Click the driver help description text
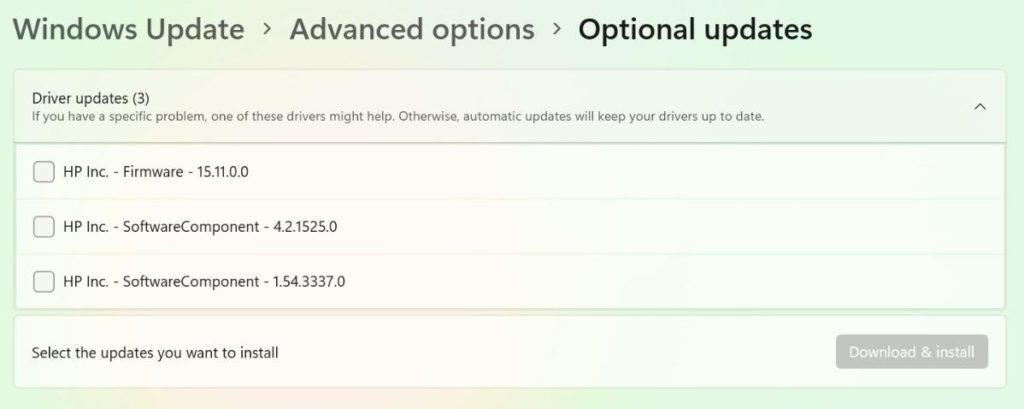Screen dimensions: 1024x409 tap(398, 117)
